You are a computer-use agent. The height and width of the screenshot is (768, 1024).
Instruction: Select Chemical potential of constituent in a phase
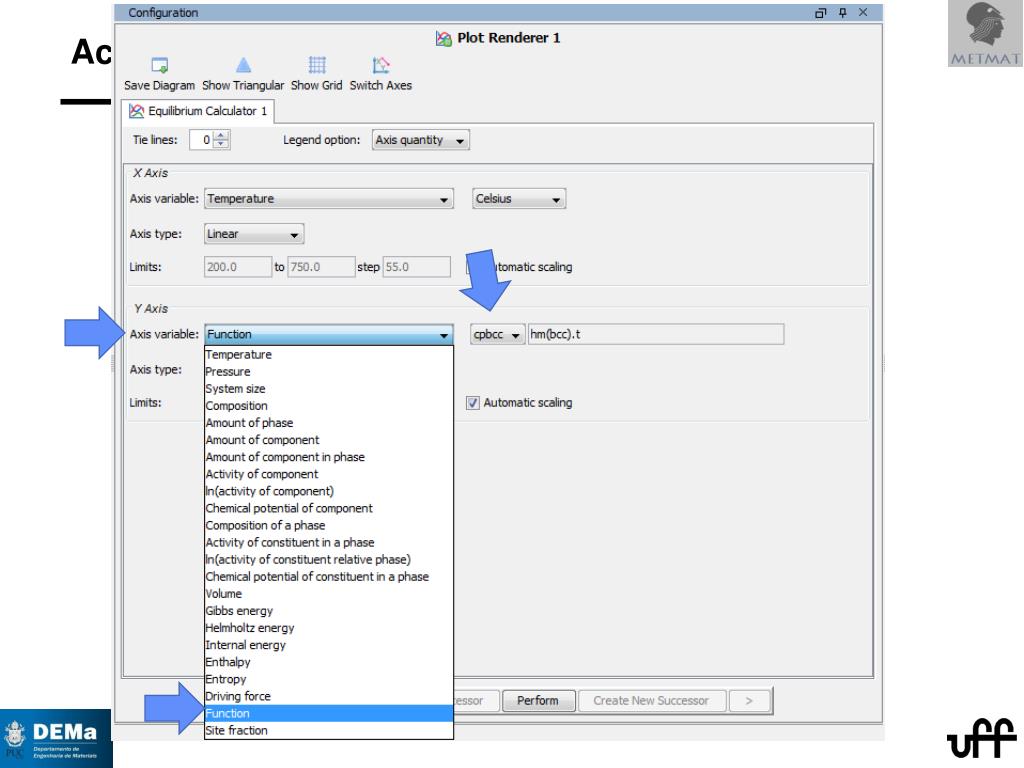point(328,577)
